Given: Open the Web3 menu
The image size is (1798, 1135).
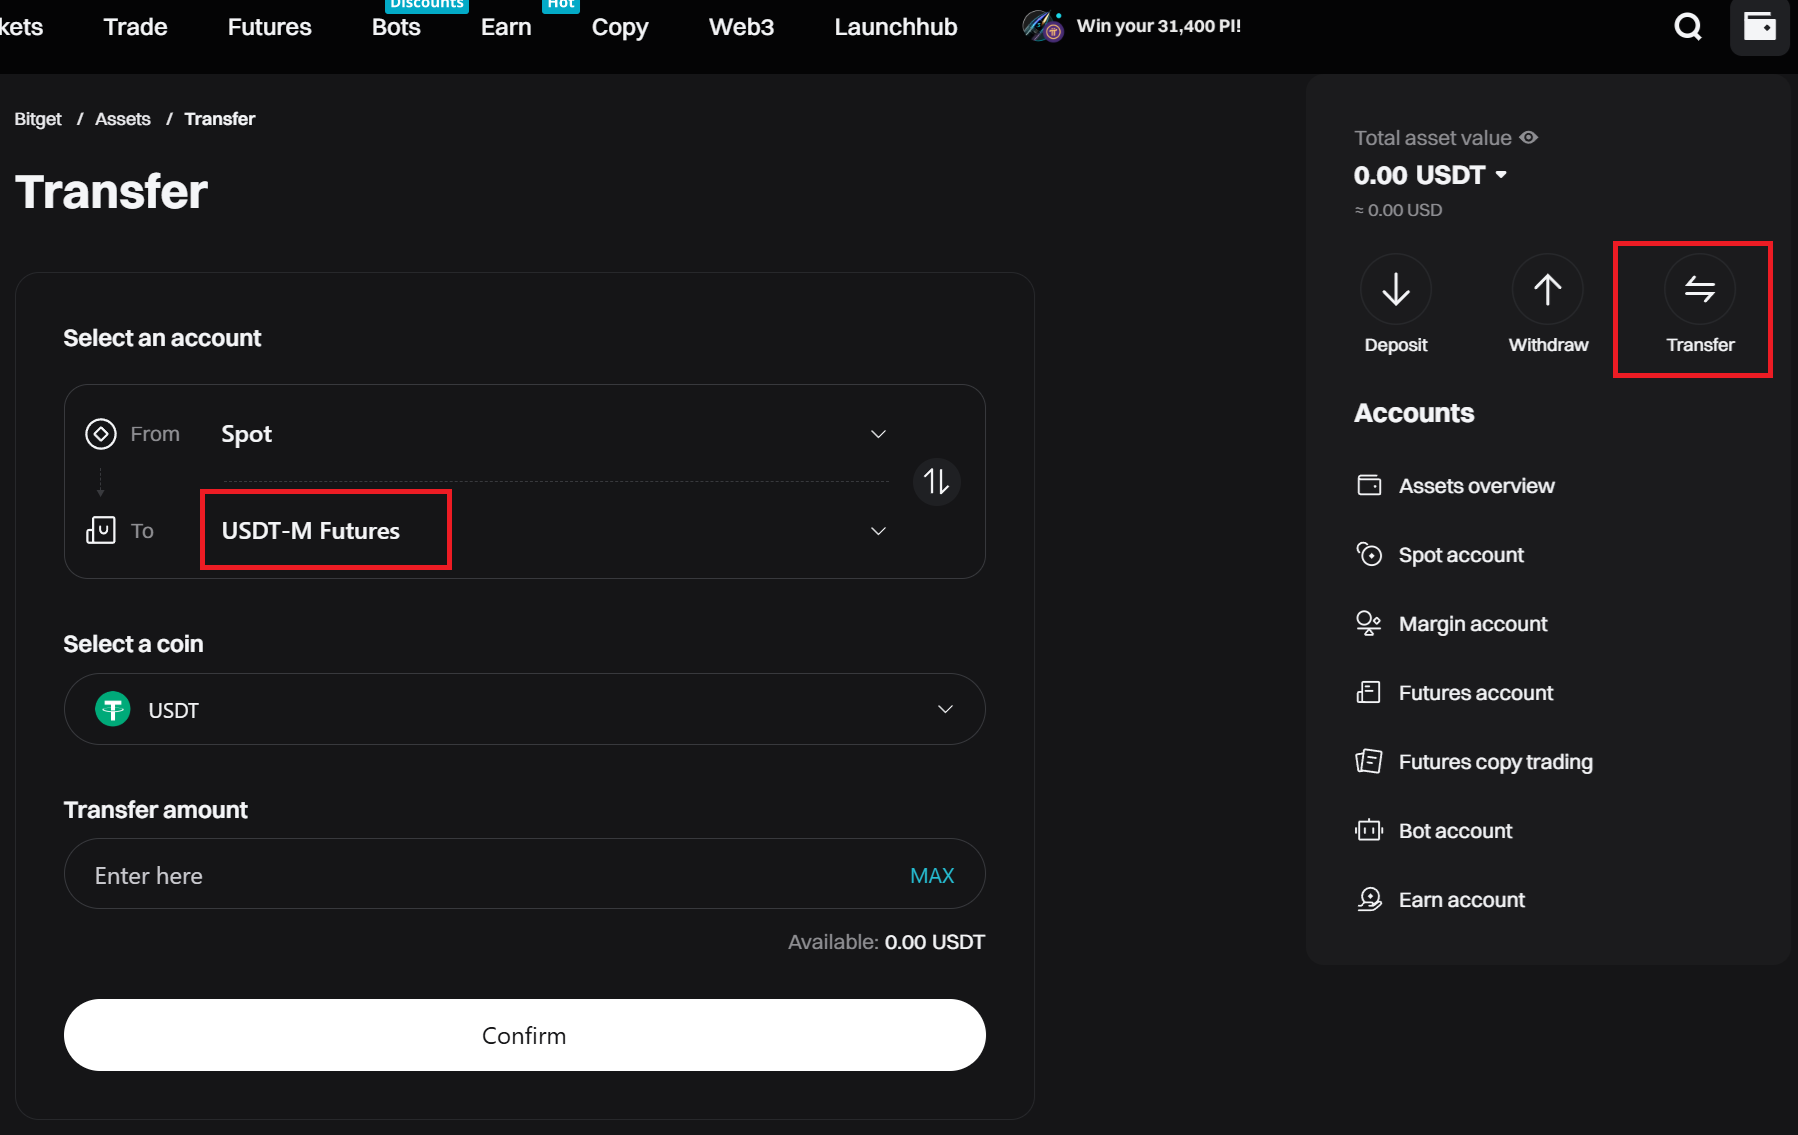Looking at the screenshot, I should pyautogui.click(x=741, y=27).
